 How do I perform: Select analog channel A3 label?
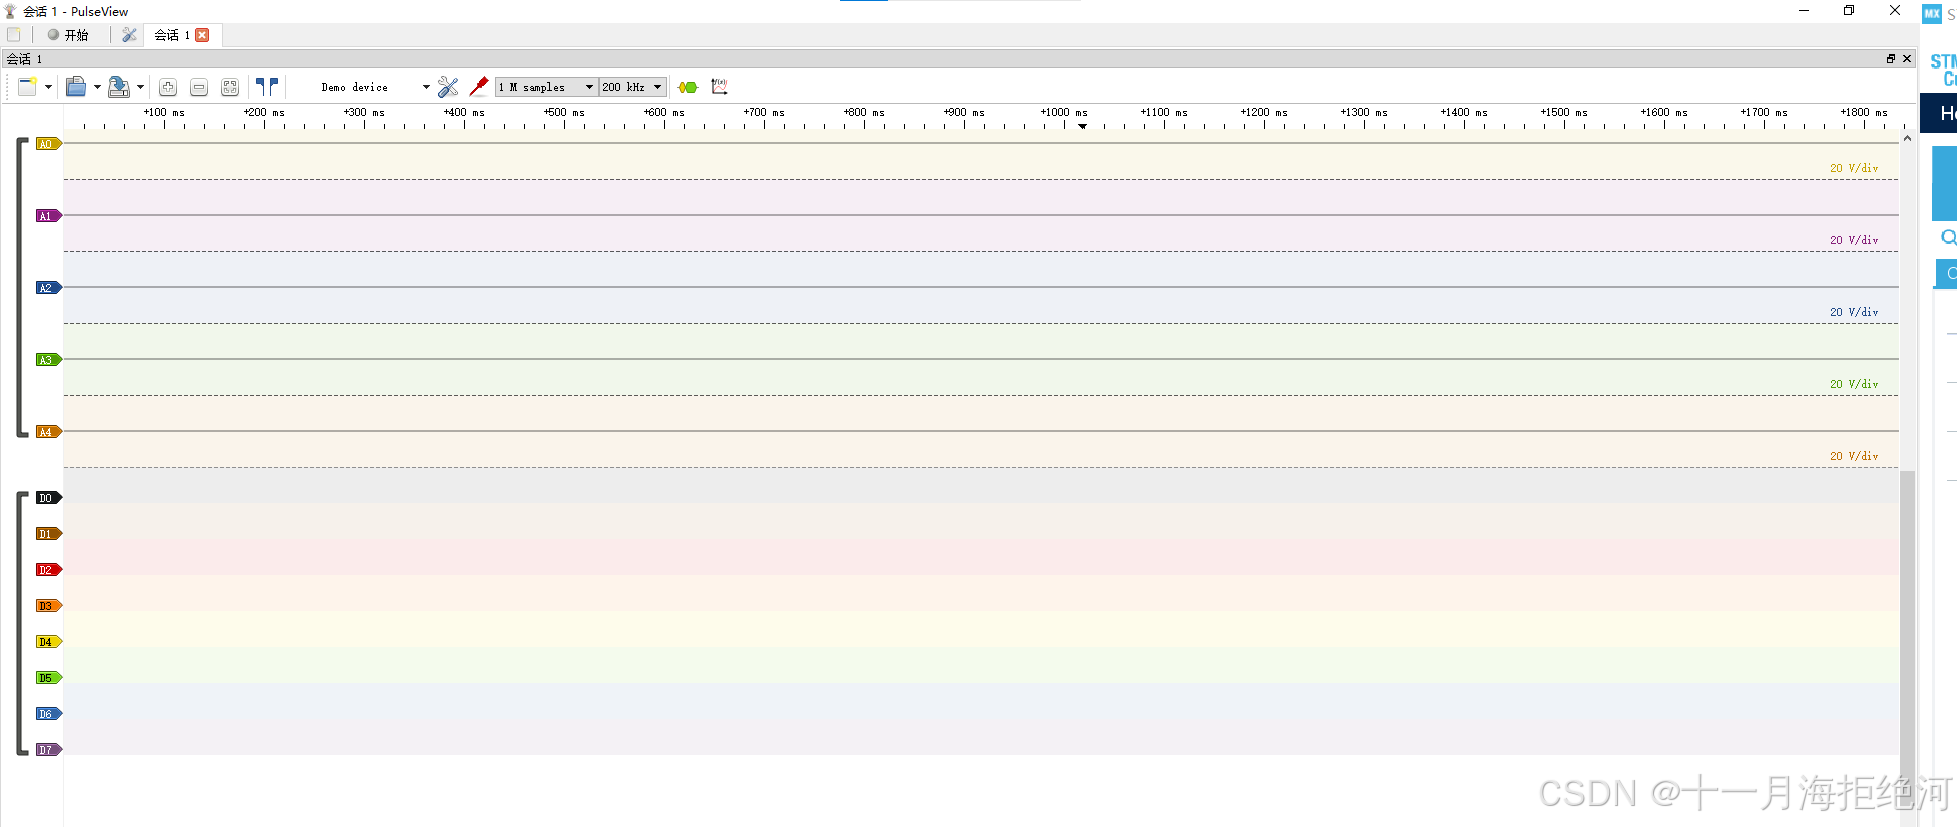click(x=49, y=360)
